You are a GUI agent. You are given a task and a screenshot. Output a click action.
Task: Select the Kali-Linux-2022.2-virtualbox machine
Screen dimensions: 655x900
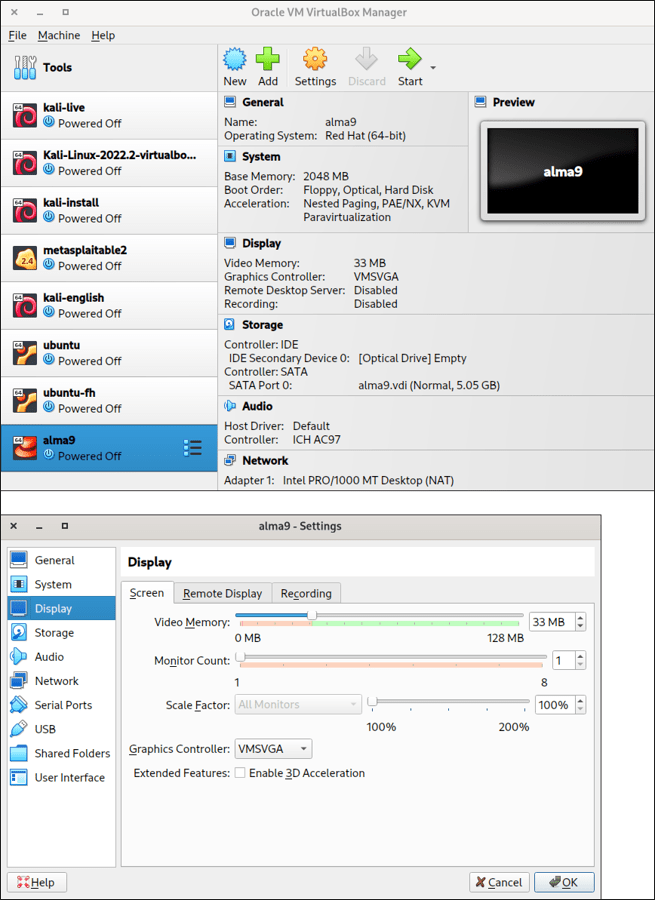pos(109,163)
